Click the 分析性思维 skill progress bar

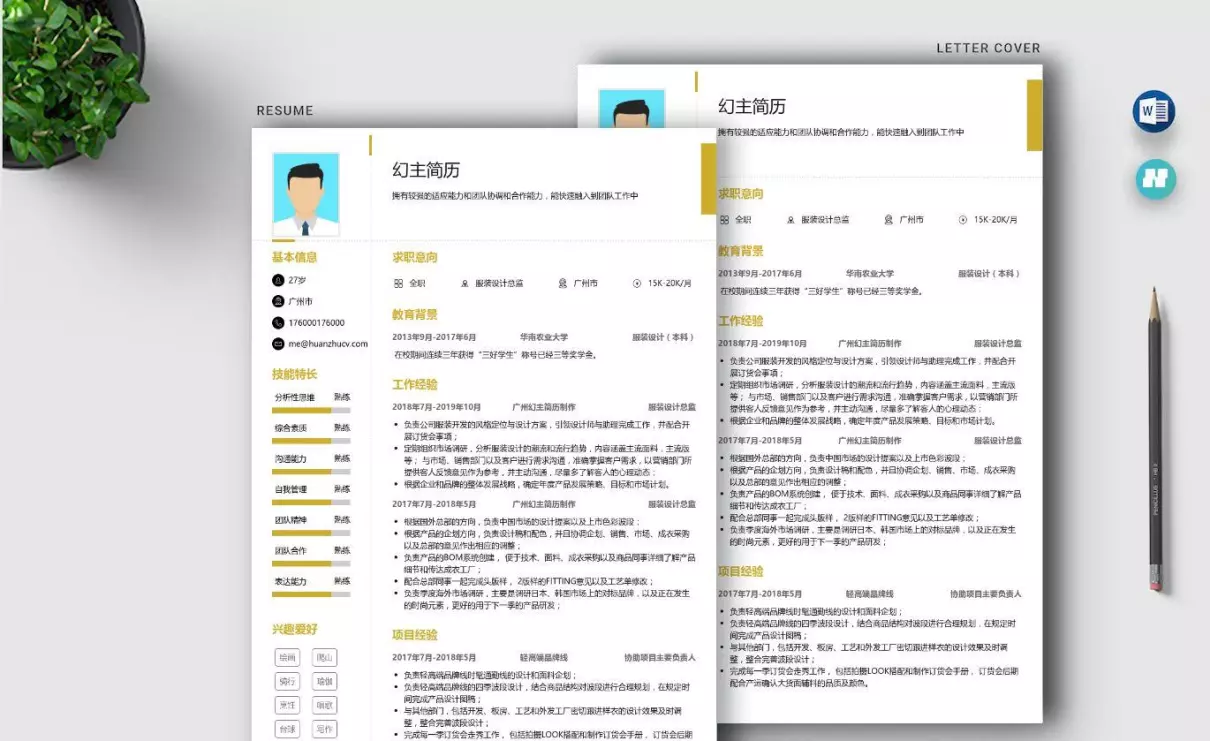(x=311, y=410)
